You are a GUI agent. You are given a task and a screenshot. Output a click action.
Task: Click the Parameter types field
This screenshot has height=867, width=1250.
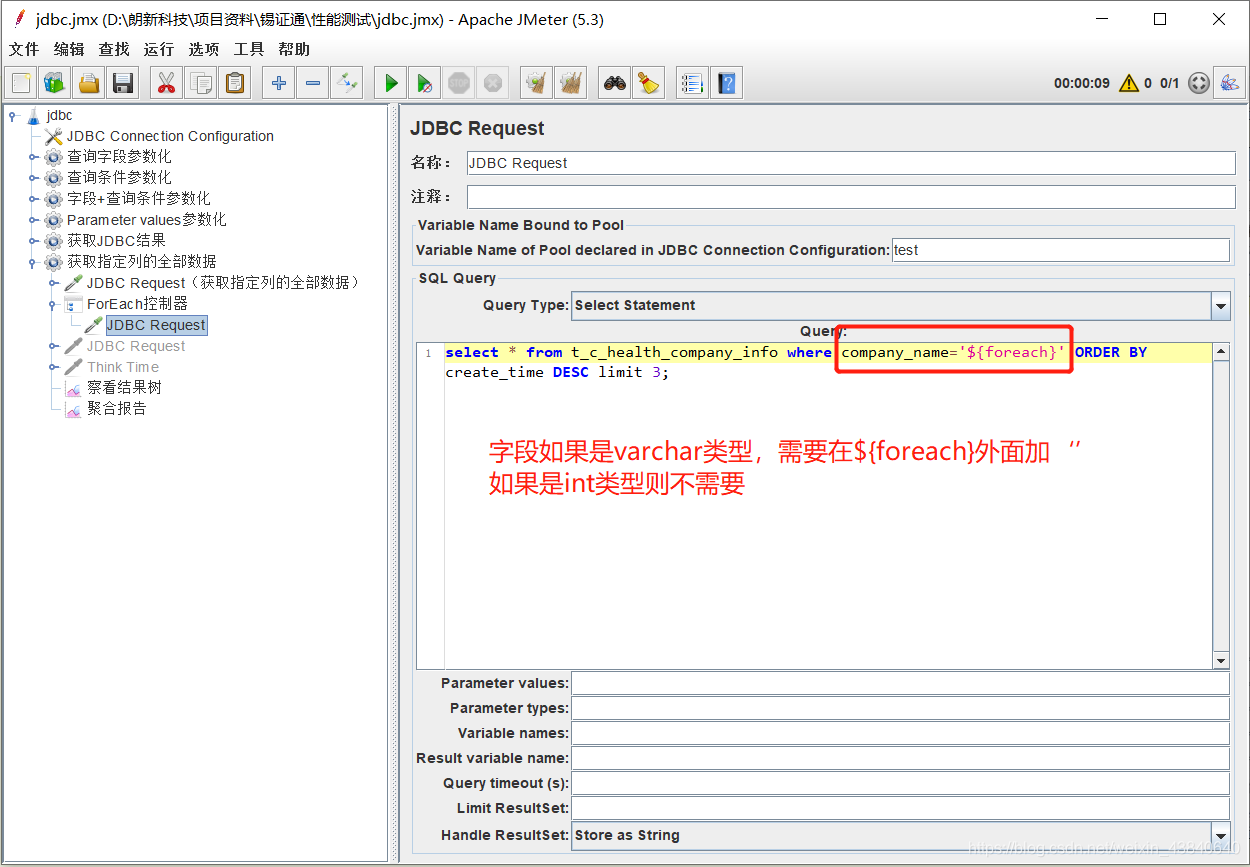pos(900,708)
